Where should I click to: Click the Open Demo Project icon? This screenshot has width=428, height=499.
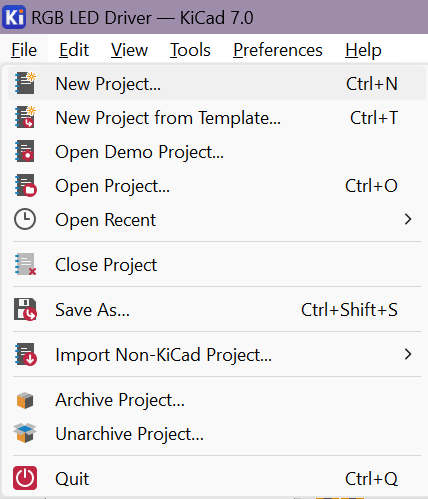(25, 151)
